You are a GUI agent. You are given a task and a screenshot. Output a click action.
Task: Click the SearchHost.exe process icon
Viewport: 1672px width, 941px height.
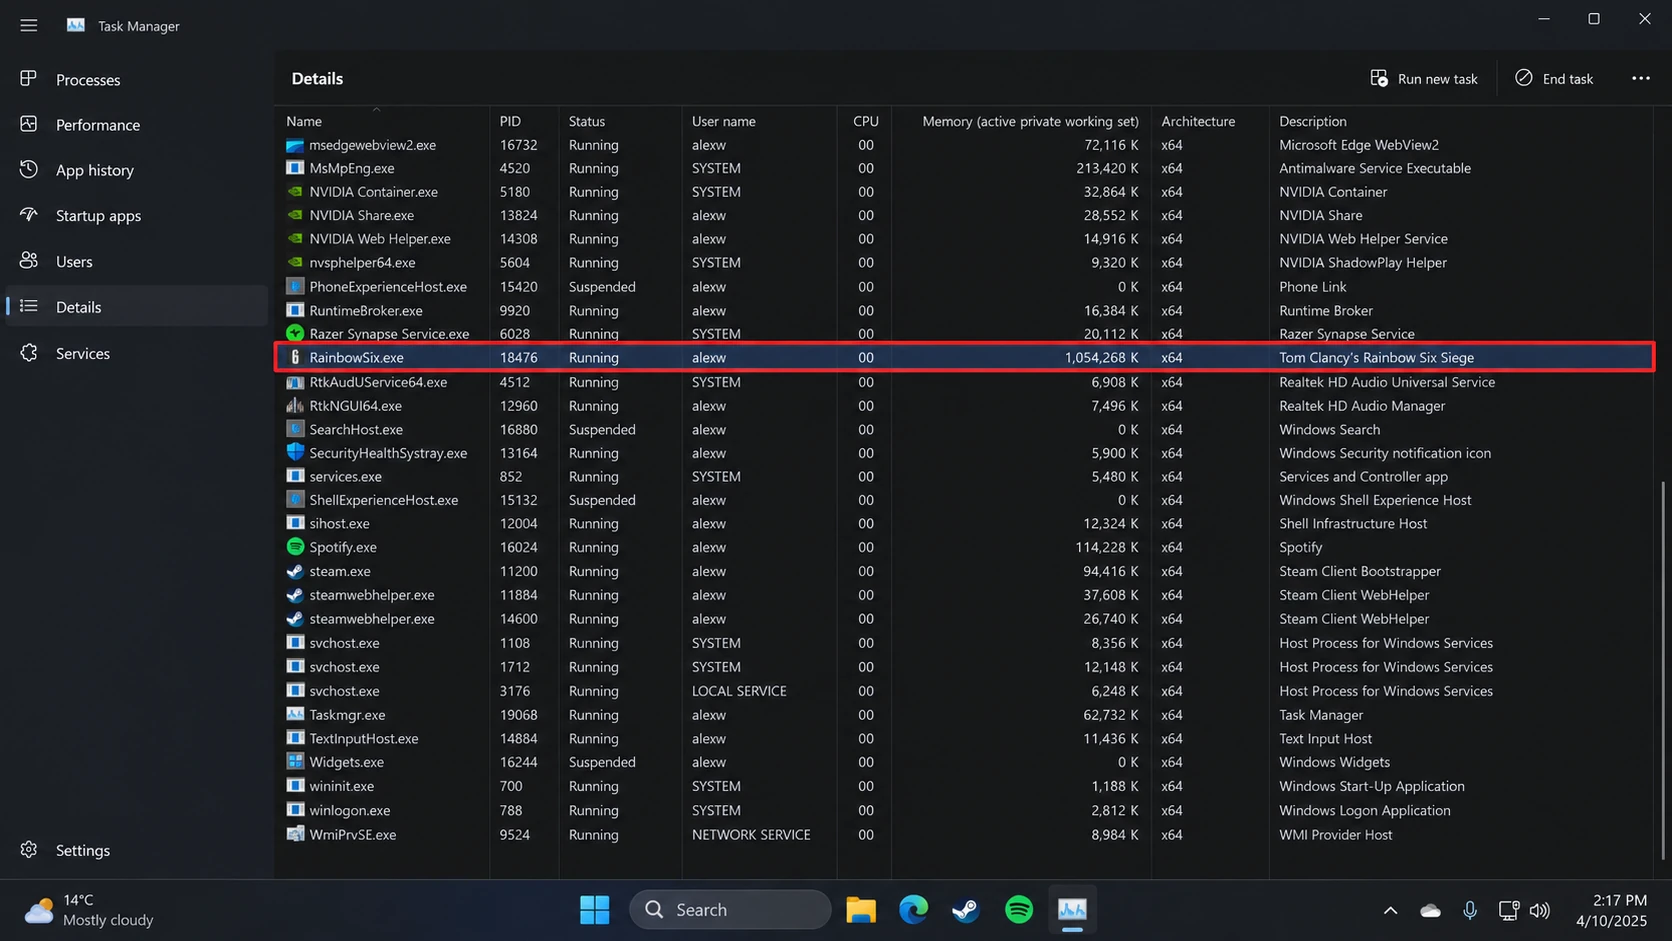click(x=295, y=429)
